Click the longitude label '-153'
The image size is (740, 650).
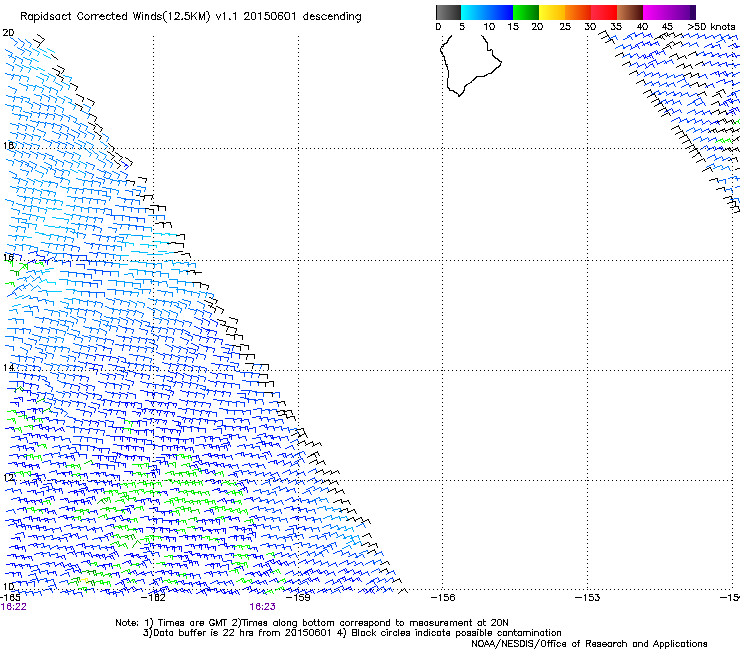pos(588,598)
